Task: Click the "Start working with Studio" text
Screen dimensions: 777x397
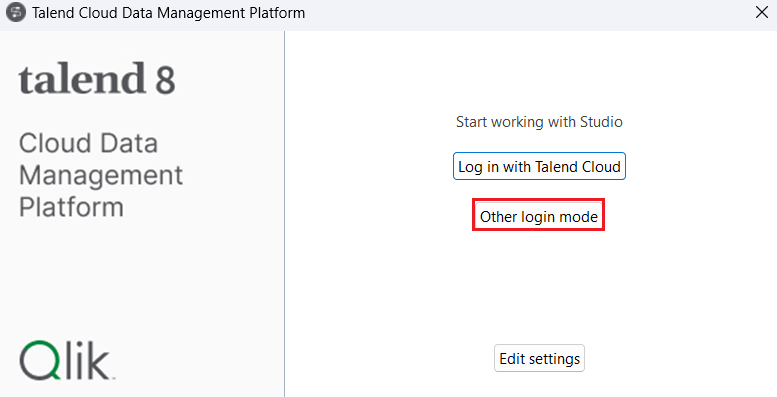Action: [x=539, y=122]
